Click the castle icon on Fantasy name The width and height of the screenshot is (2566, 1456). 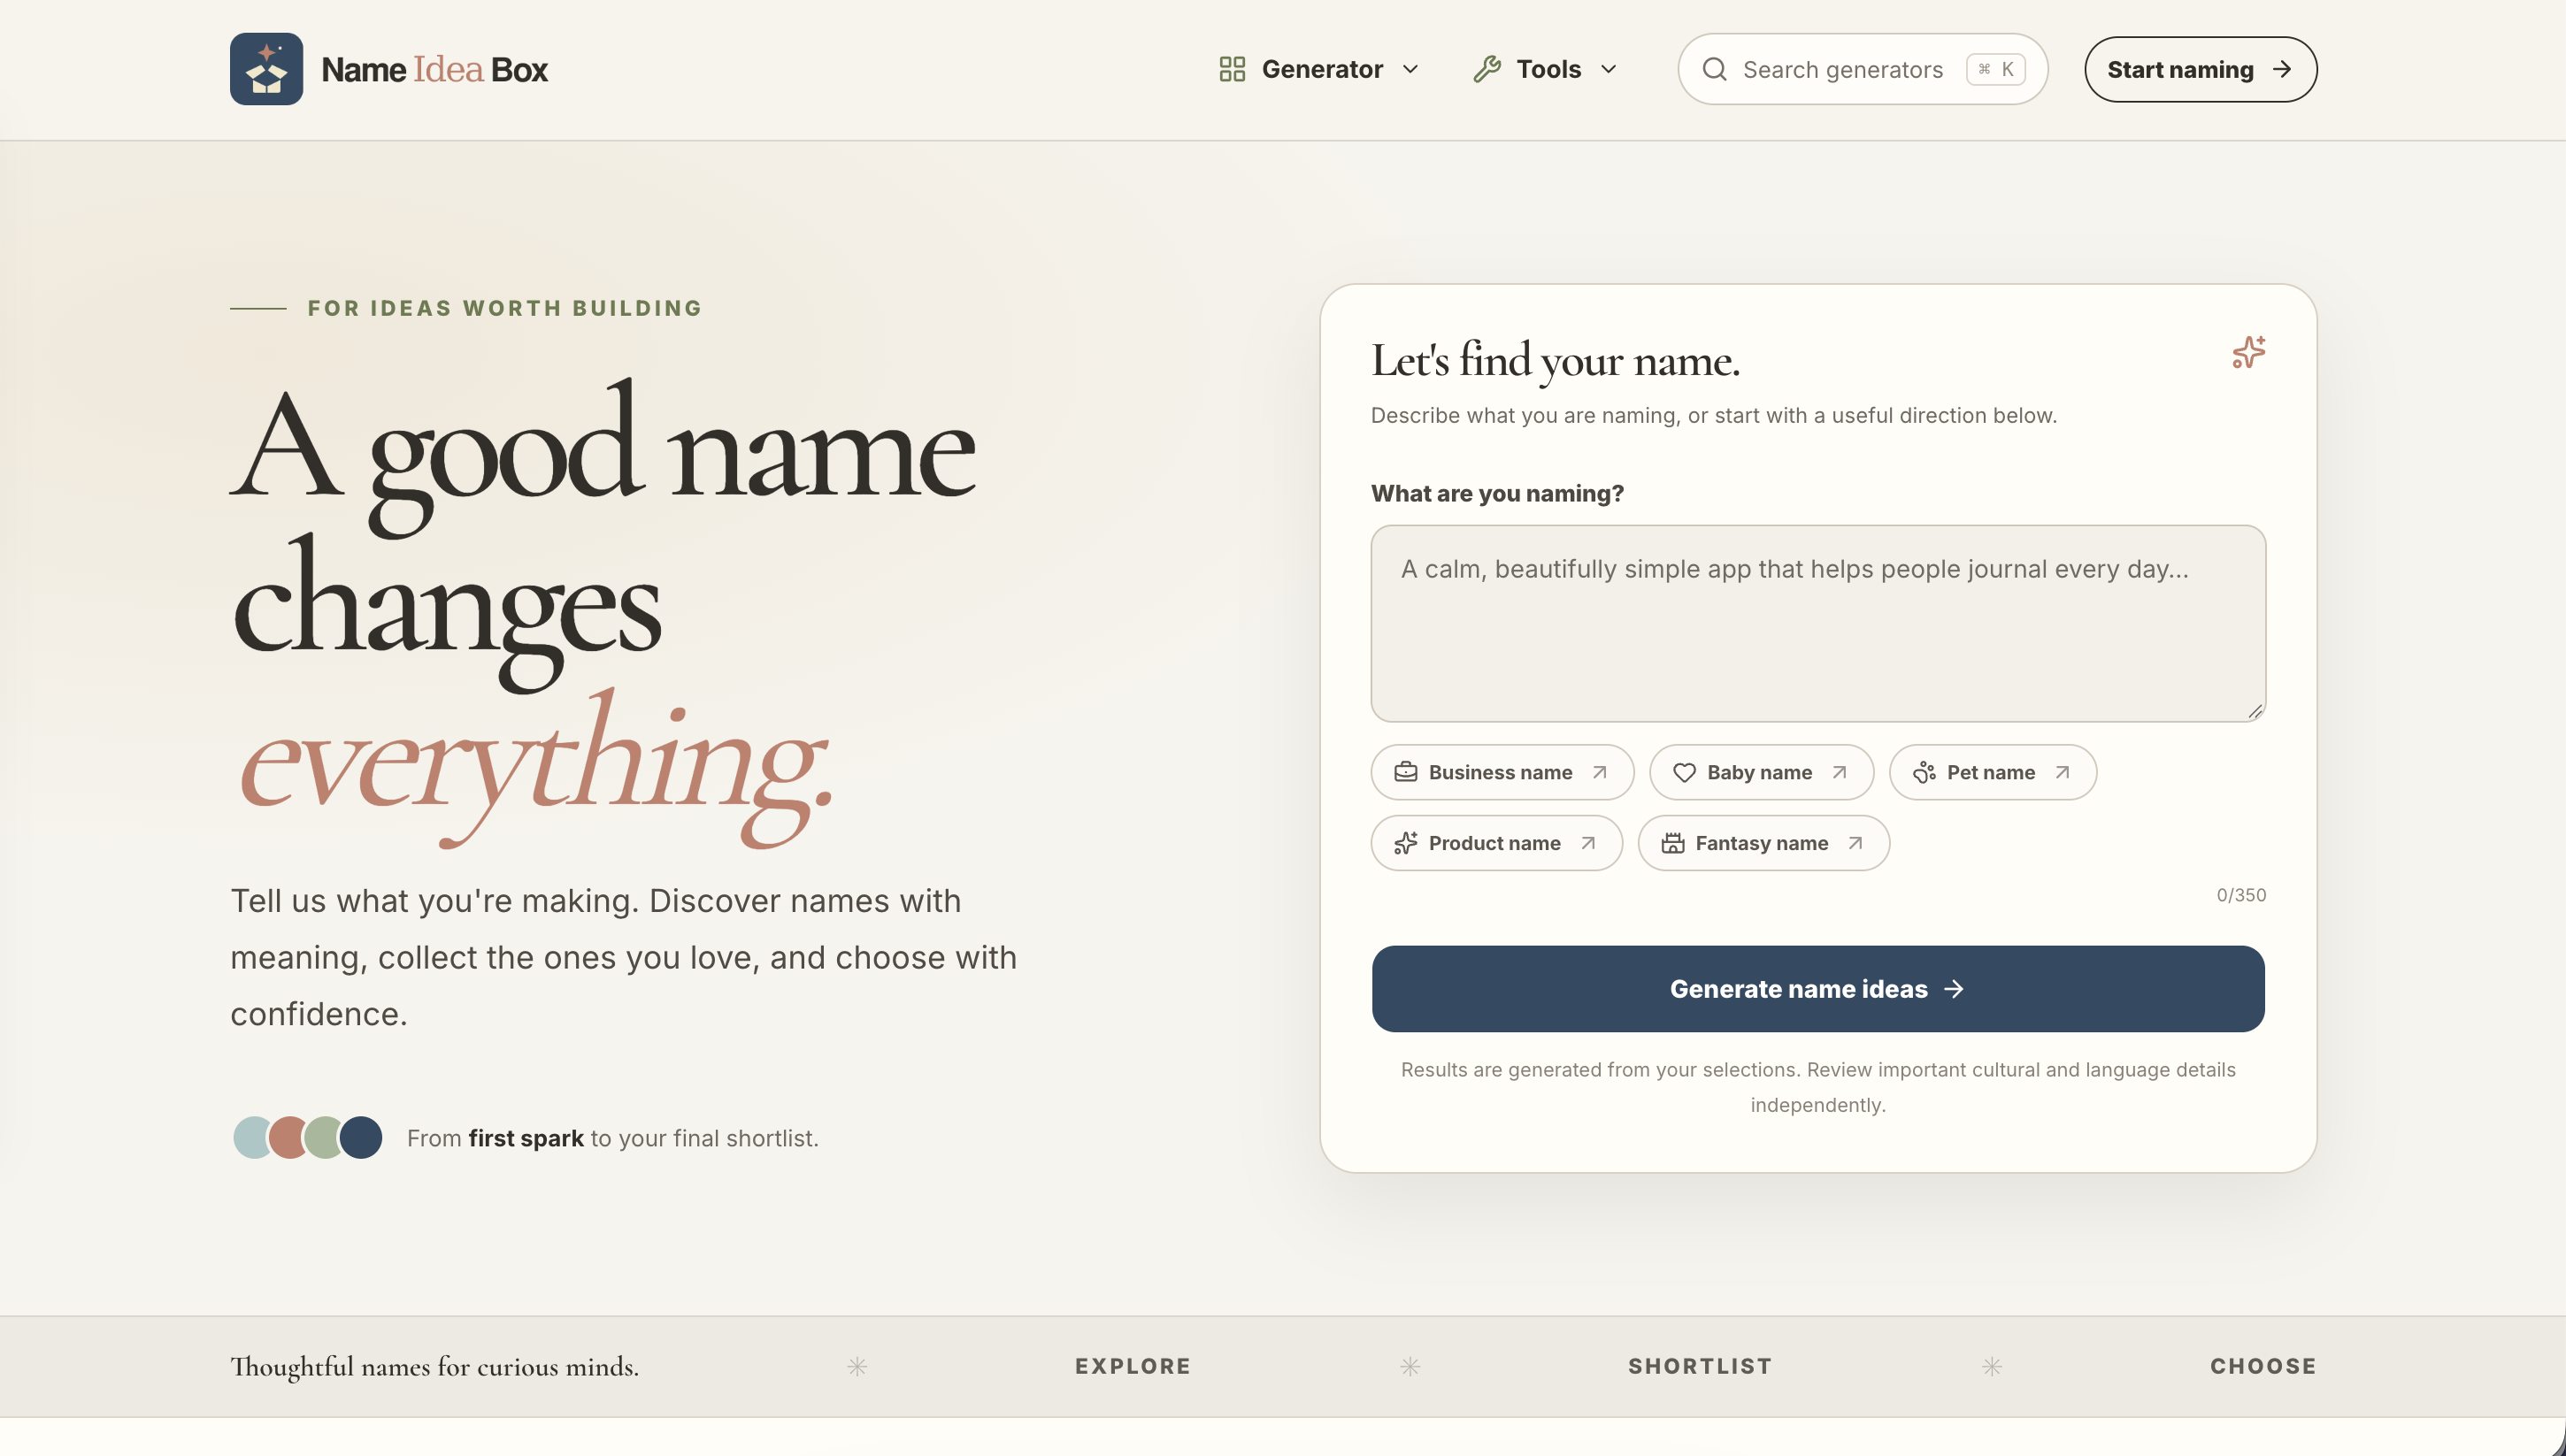click(1673, 843)
